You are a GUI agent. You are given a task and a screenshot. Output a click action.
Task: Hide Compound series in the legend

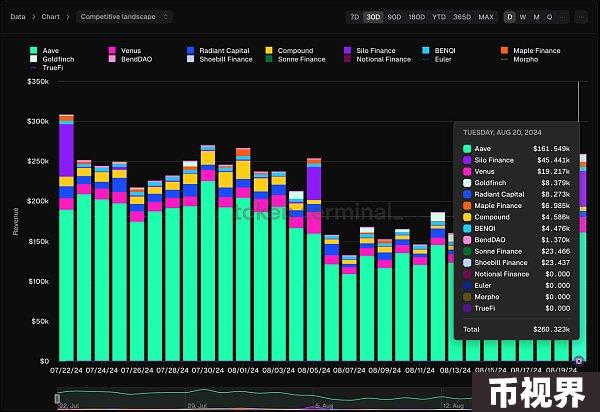(289, 50)
